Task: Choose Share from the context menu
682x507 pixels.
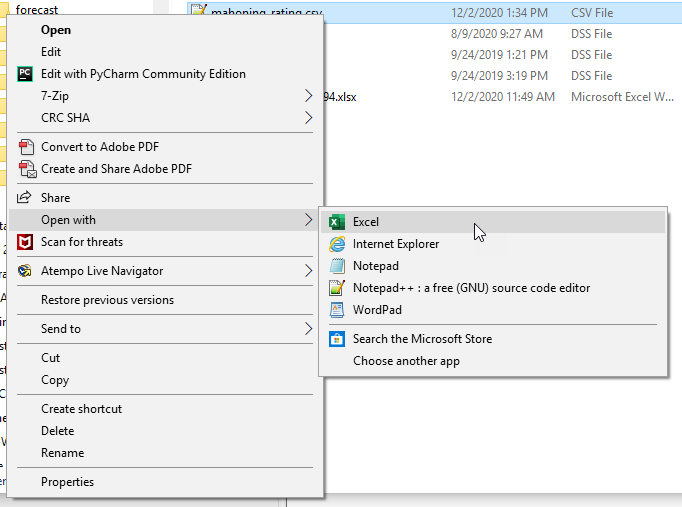Action: click(x=165, y=198)
